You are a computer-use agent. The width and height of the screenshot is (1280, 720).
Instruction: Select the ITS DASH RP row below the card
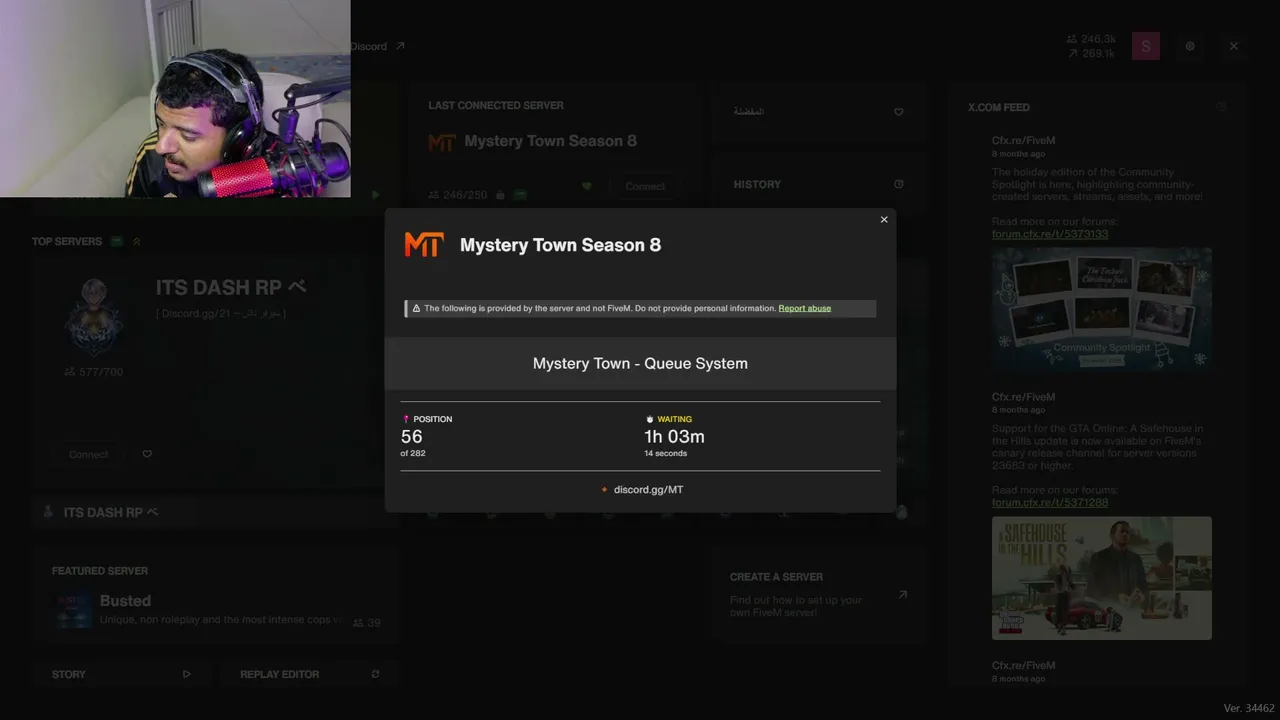pyautogui.click(x=214, y=512)
